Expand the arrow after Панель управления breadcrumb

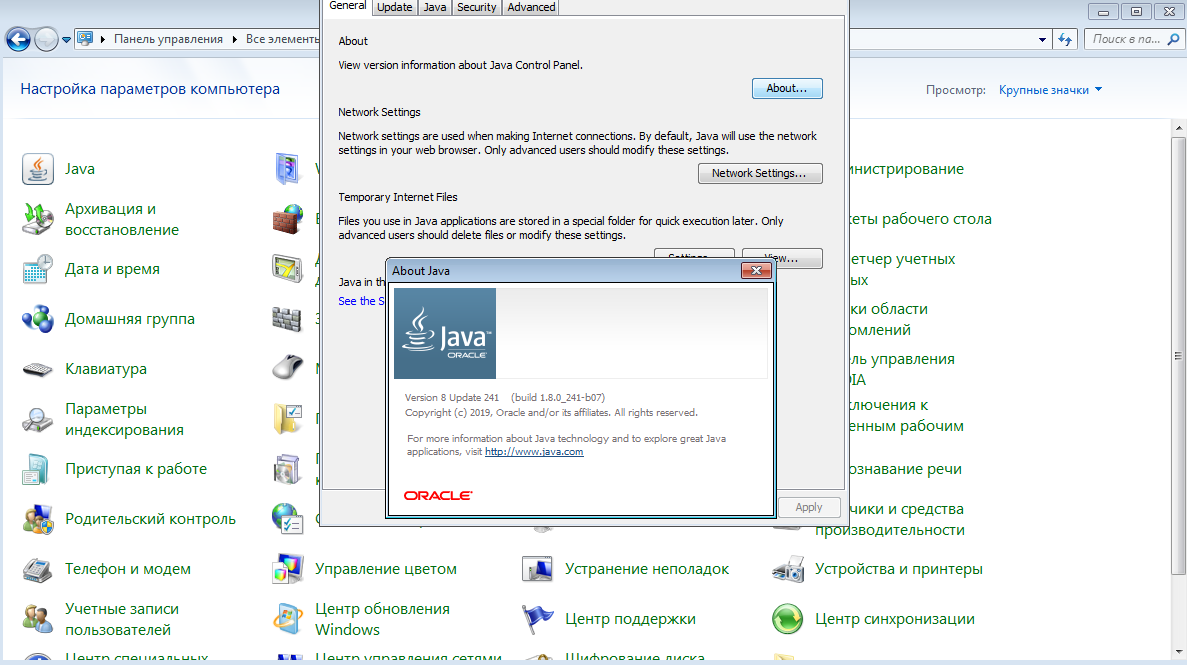pos(235,39)
